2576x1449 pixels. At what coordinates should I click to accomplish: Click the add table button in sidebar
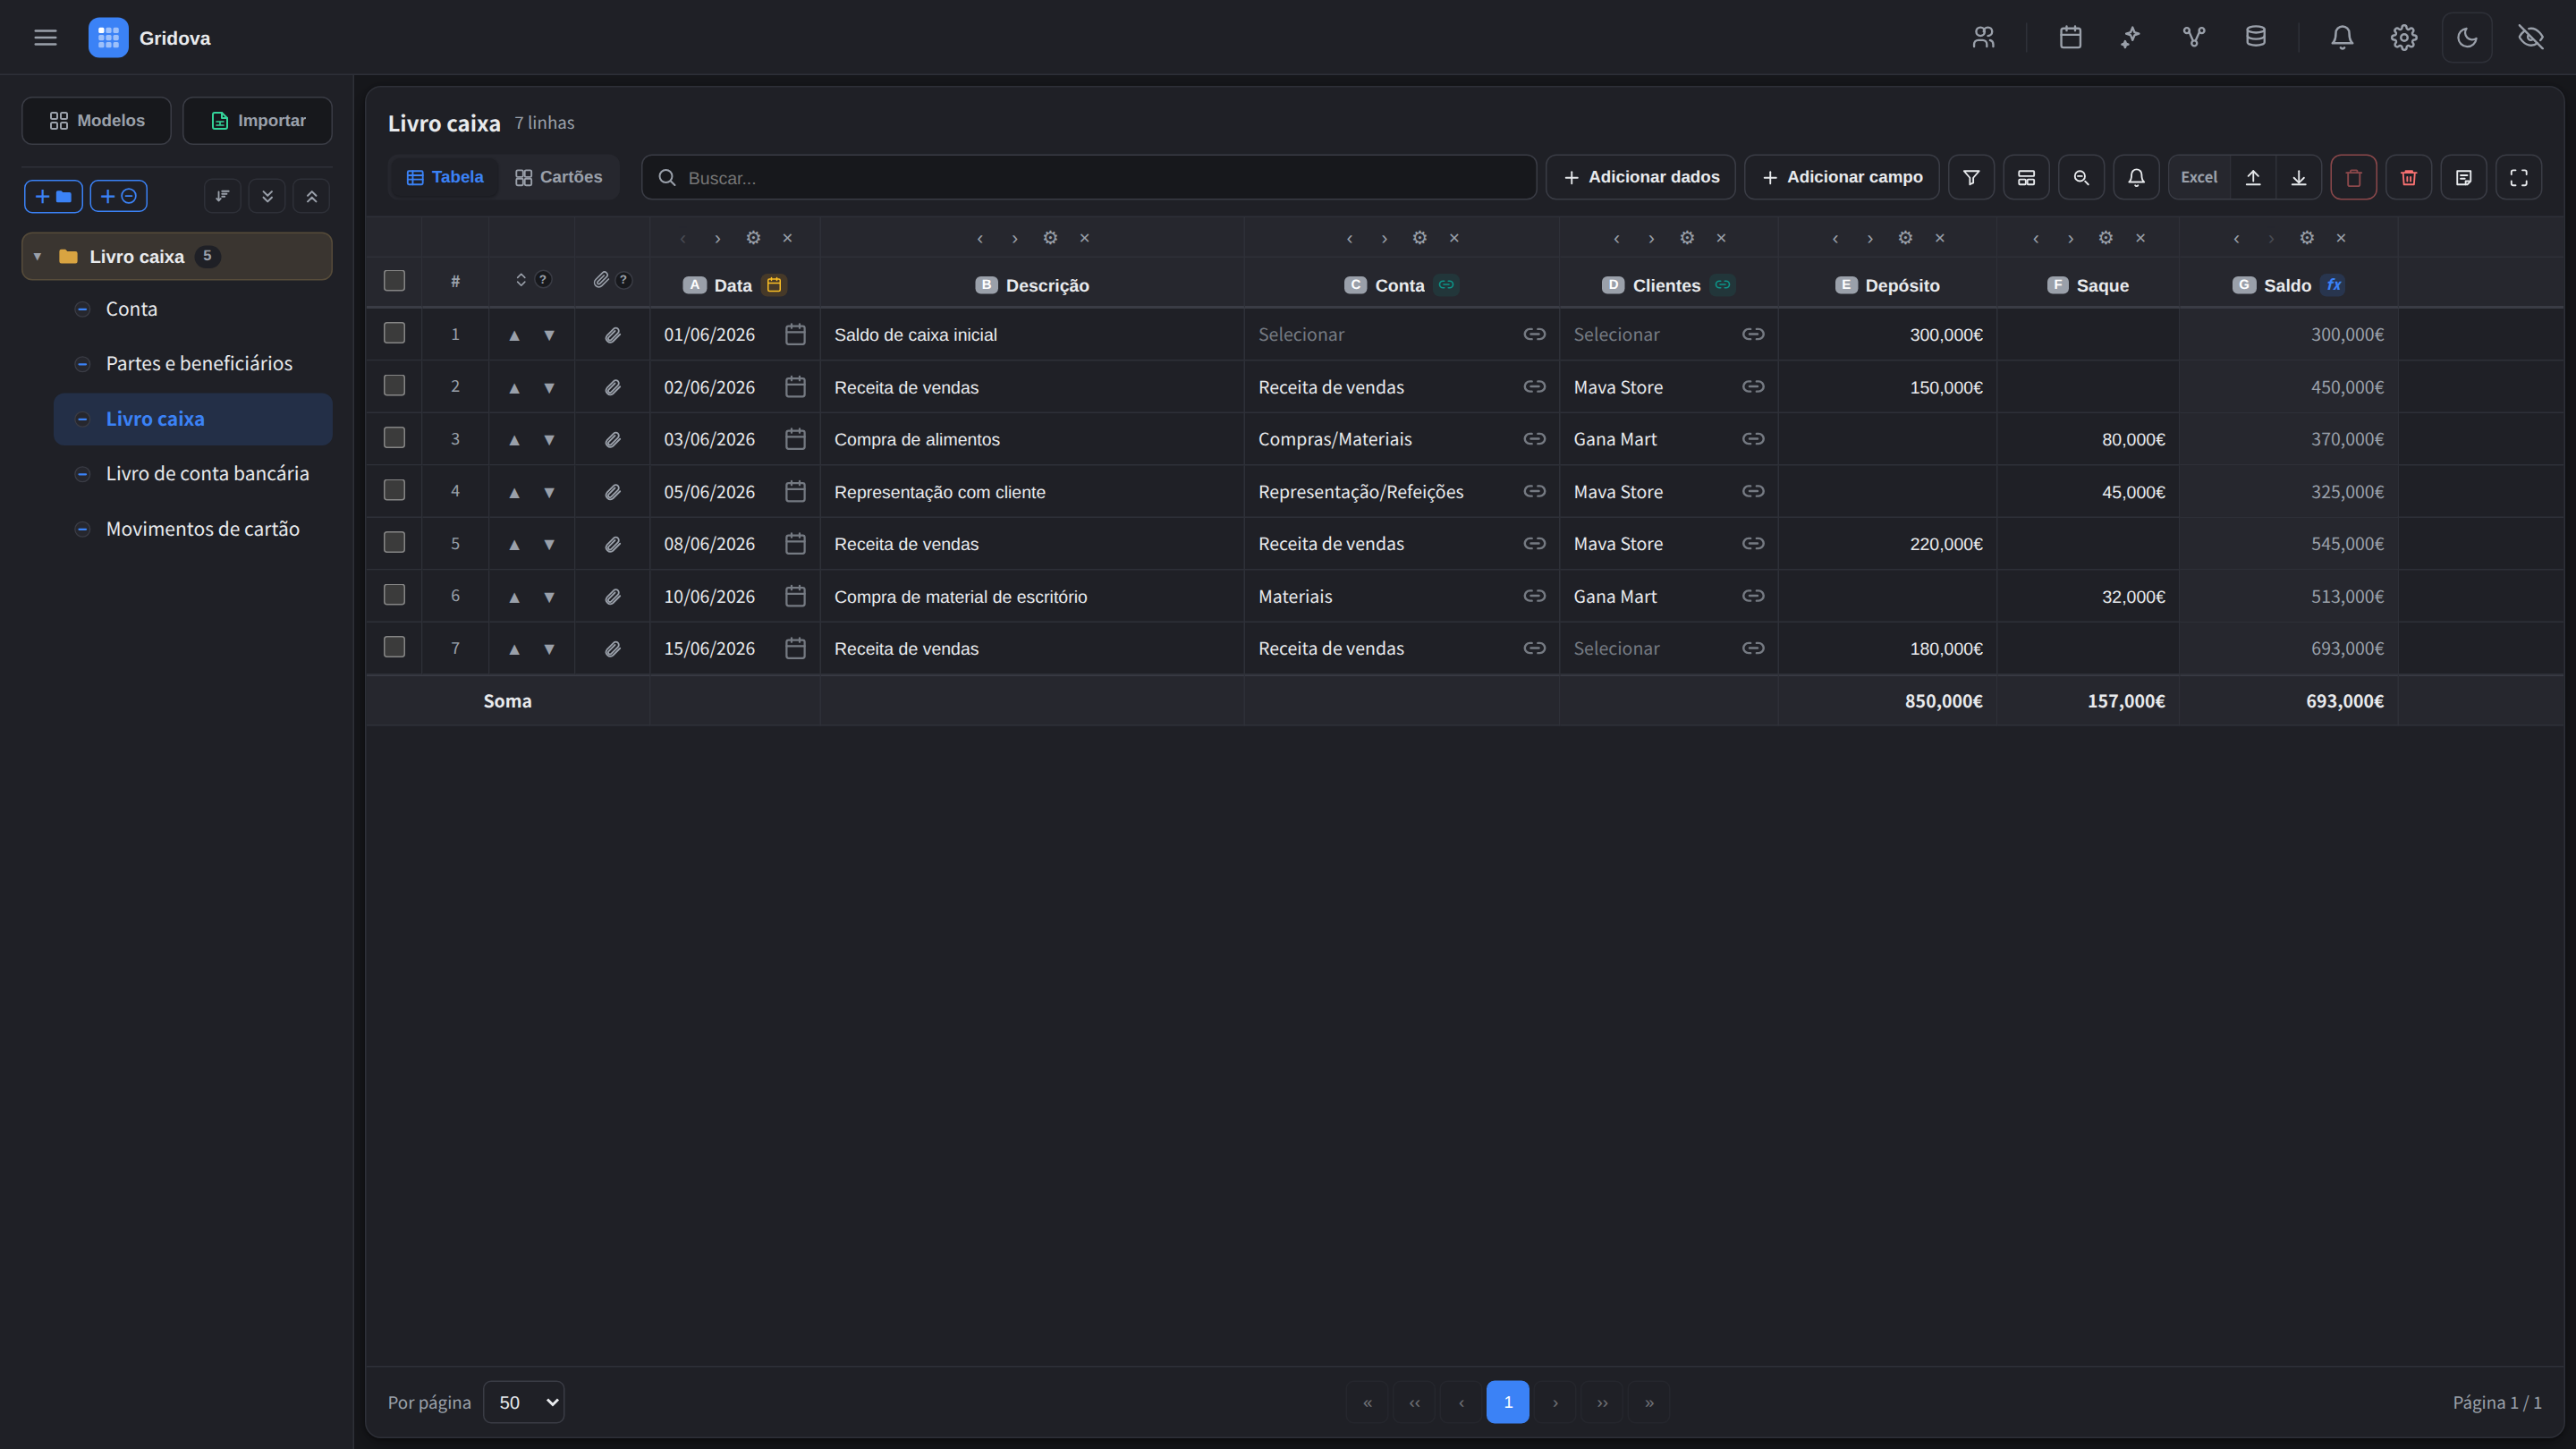(x=119, y=196)
